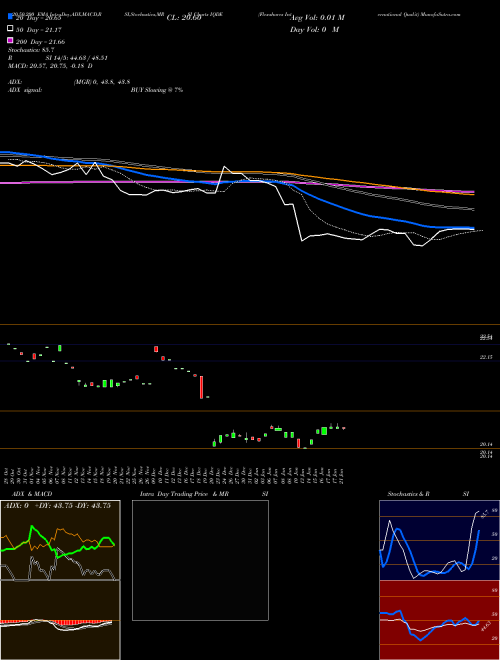The height and width of the screenshot is (660, 500).
Task: Click the 'ADX & MACD' panel title
Action: tap(32, 494)
